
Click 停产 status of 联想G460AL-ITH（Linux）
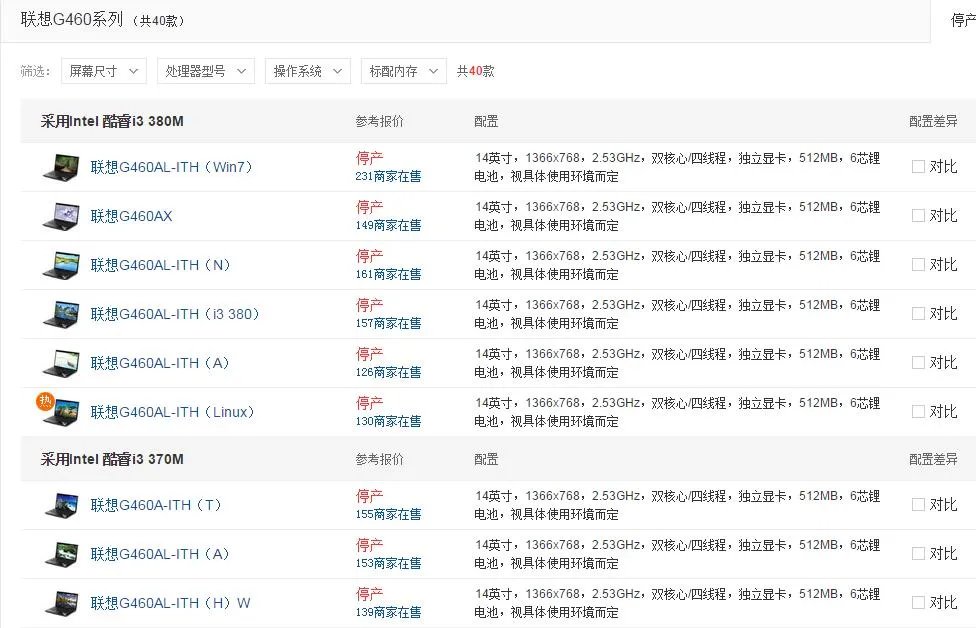[369, 403]
